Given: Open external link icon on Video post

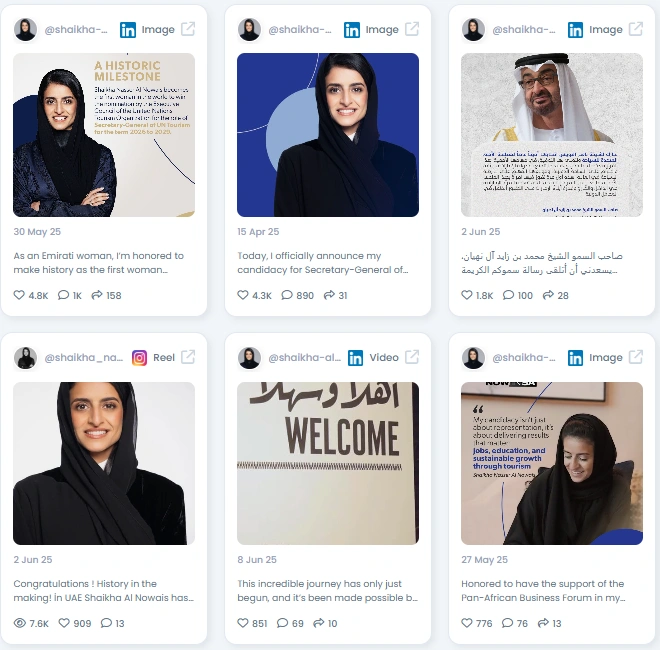Looking at the screenshot, I should [412, 357].
